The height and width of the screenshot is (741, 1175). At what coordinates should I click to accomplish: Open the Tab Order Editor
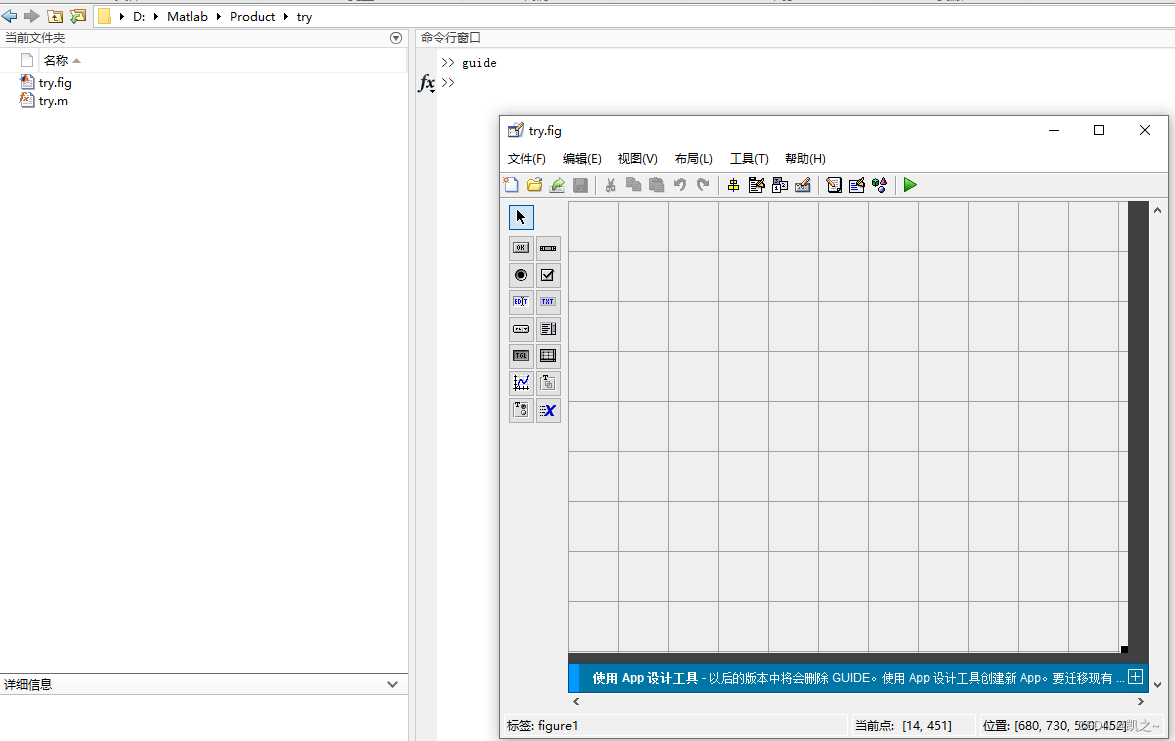[x=779, y=185]
